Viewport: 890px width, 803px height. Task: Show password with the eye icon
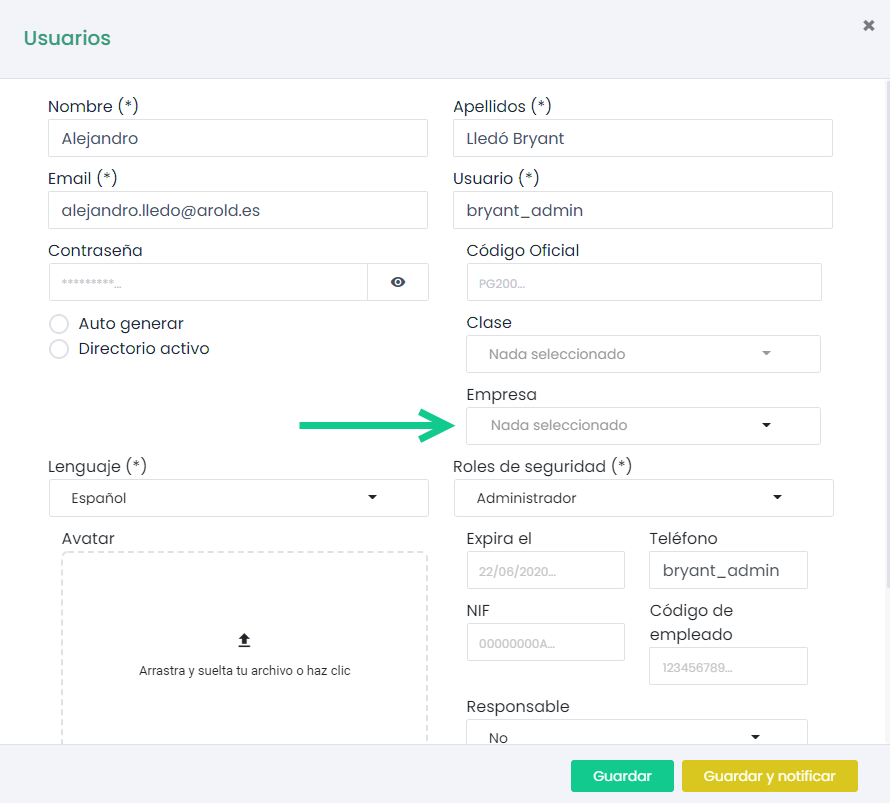coord(398,282)
